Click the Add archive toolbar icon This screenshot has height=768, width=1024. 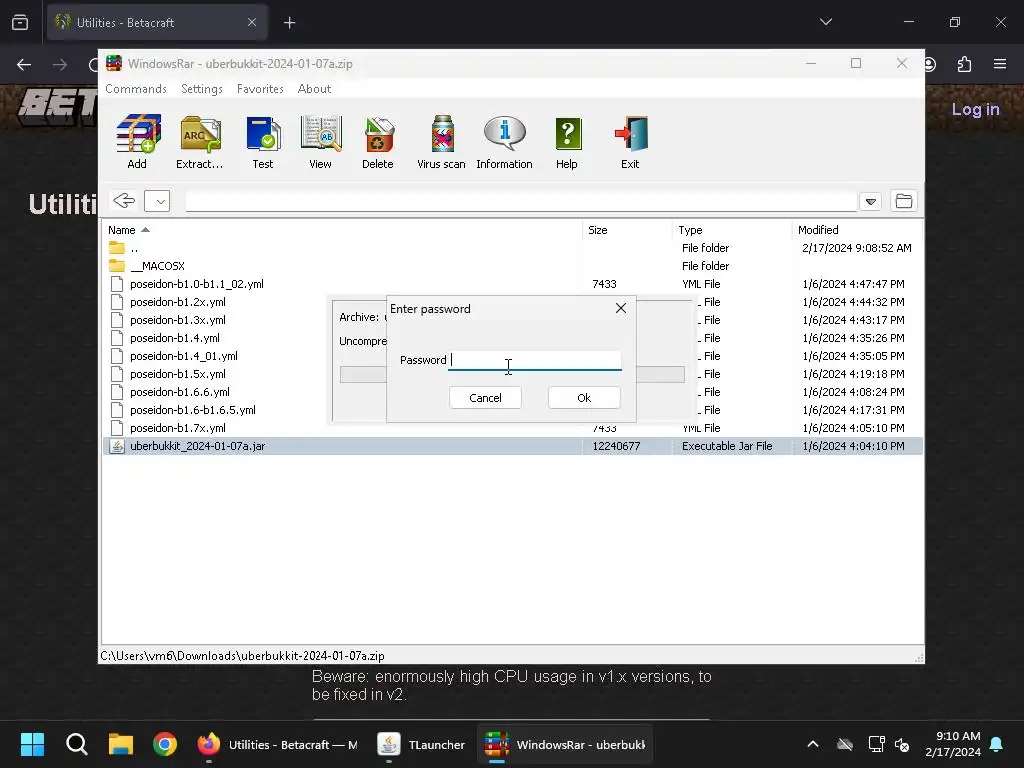(x=138, y=142)
